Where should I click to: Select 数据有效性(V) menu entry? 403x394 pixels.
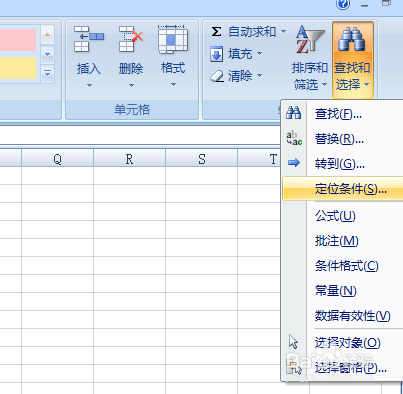click(x=342, y=315)
